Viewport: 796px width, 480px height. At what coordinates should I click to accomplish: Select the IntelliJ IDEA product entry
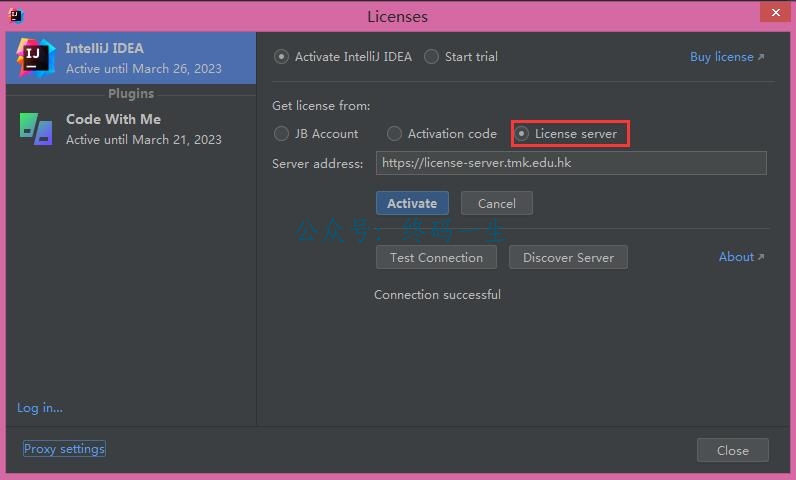pos(131,58)
